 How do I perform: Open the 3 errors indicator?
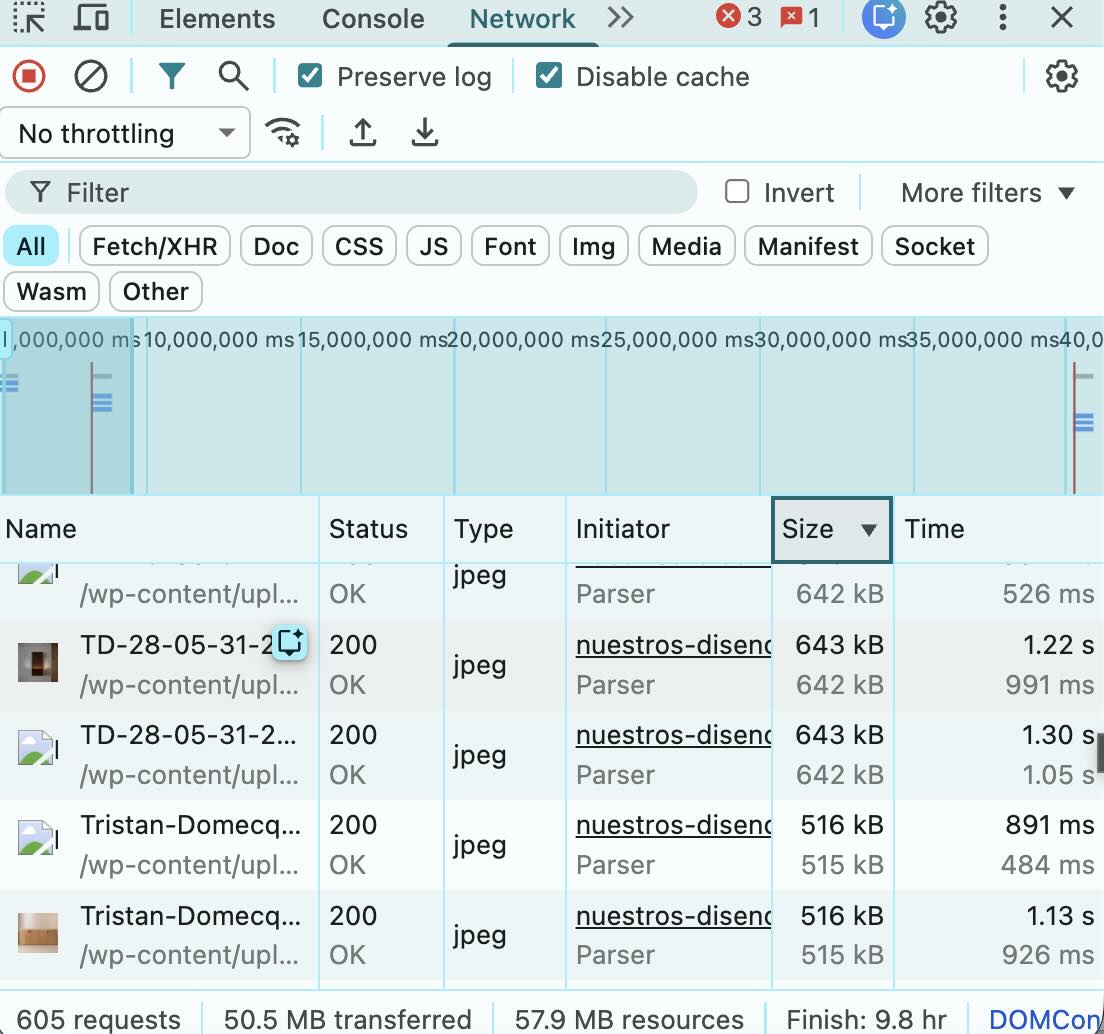[x=739, y=17]
